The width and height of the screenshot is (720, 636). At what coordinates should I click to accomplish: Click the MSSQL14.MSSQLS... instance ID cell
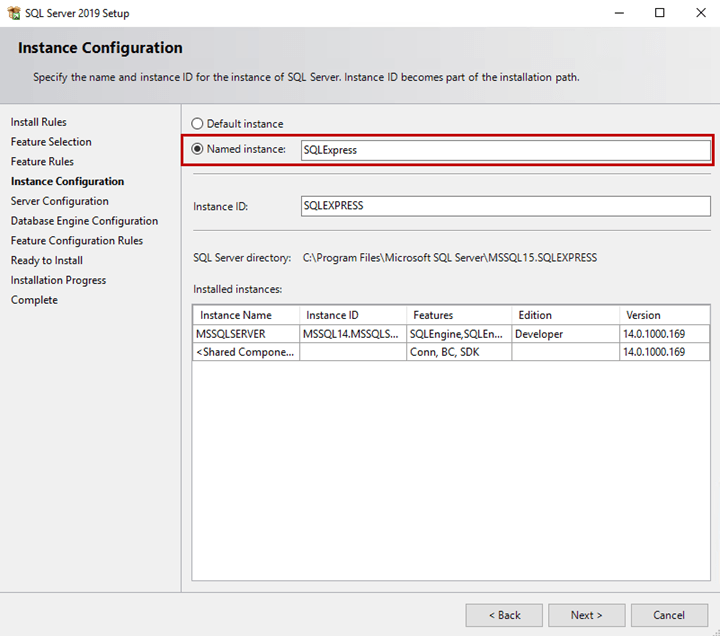[x=353, y=334]
